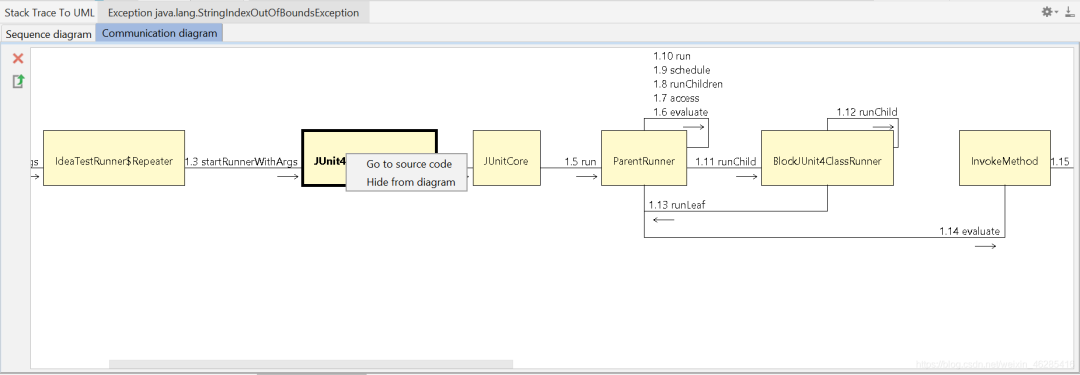Select the Communication diagram tab
This screenshot has height=375, width=1080.
[x=159, y=33]
